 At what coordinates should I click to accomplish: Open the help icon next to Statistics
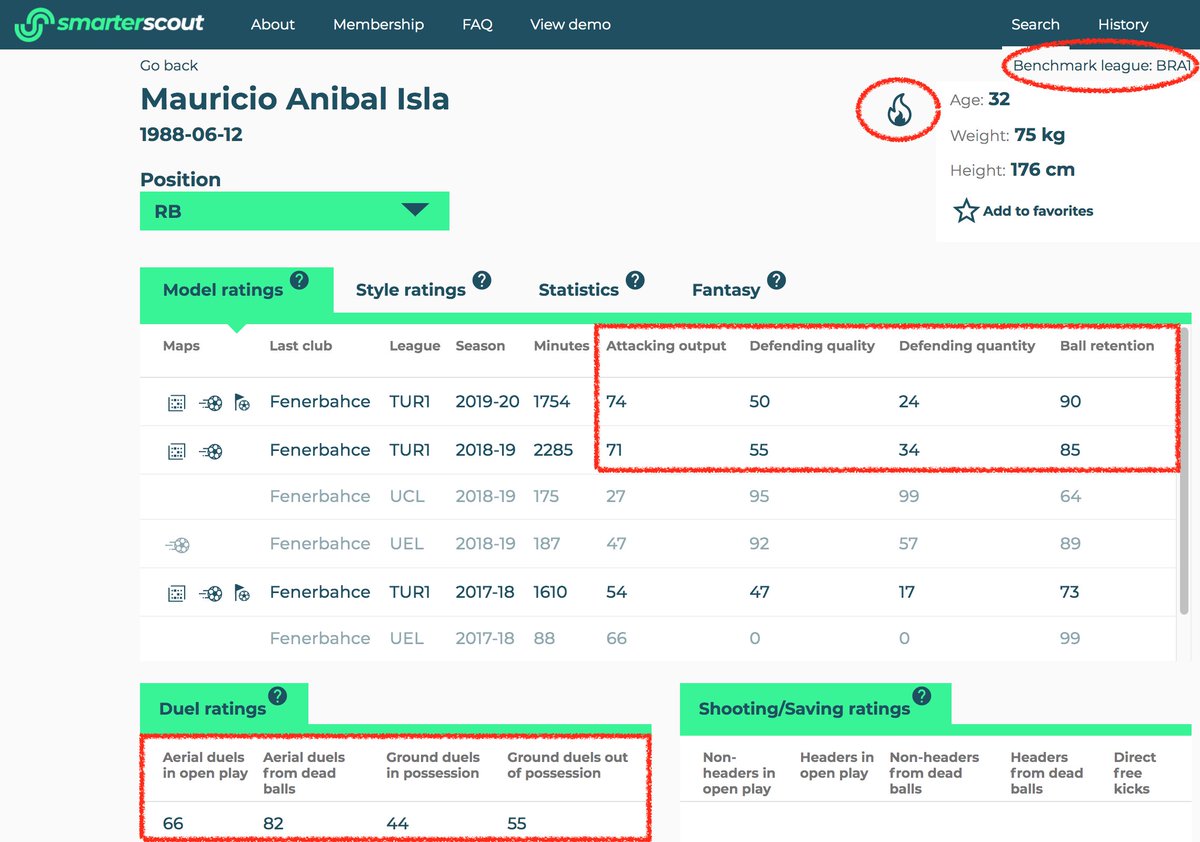point(635,280)
